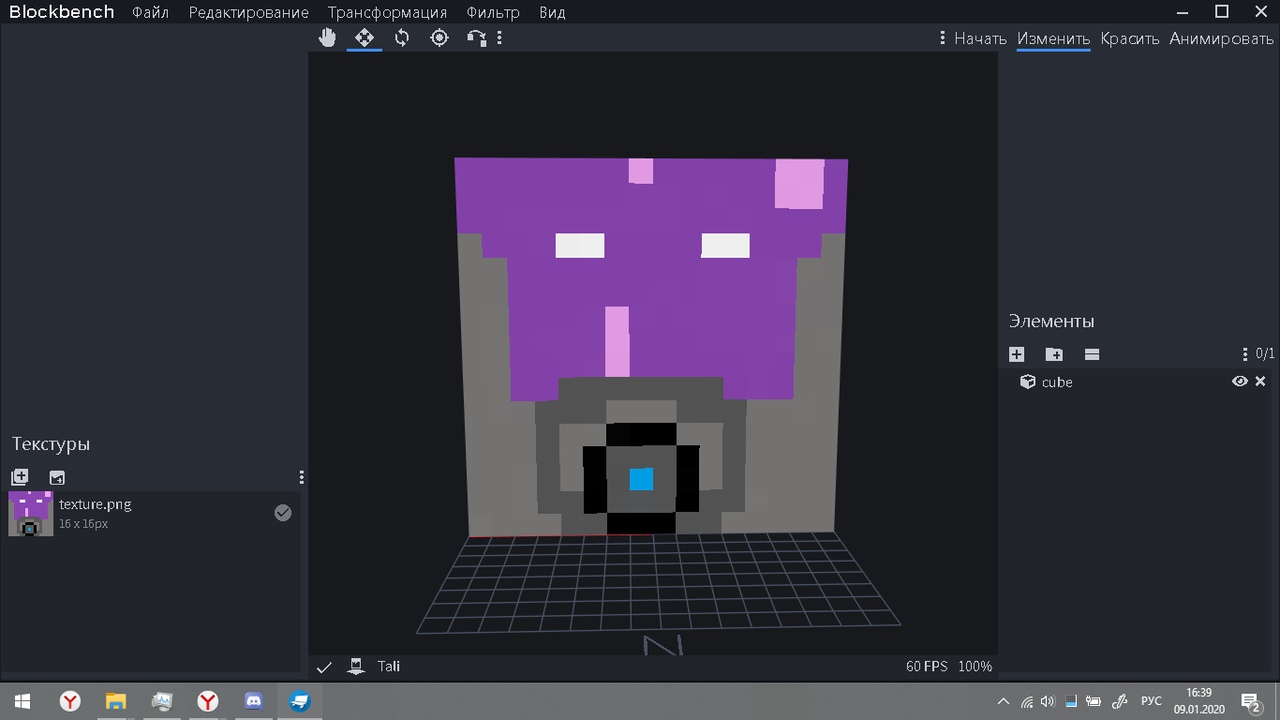Viewport: 1280px width, 720px height.
Task: Open the Wi-Fi network tray icon
Action: (x=1027, y=702)
